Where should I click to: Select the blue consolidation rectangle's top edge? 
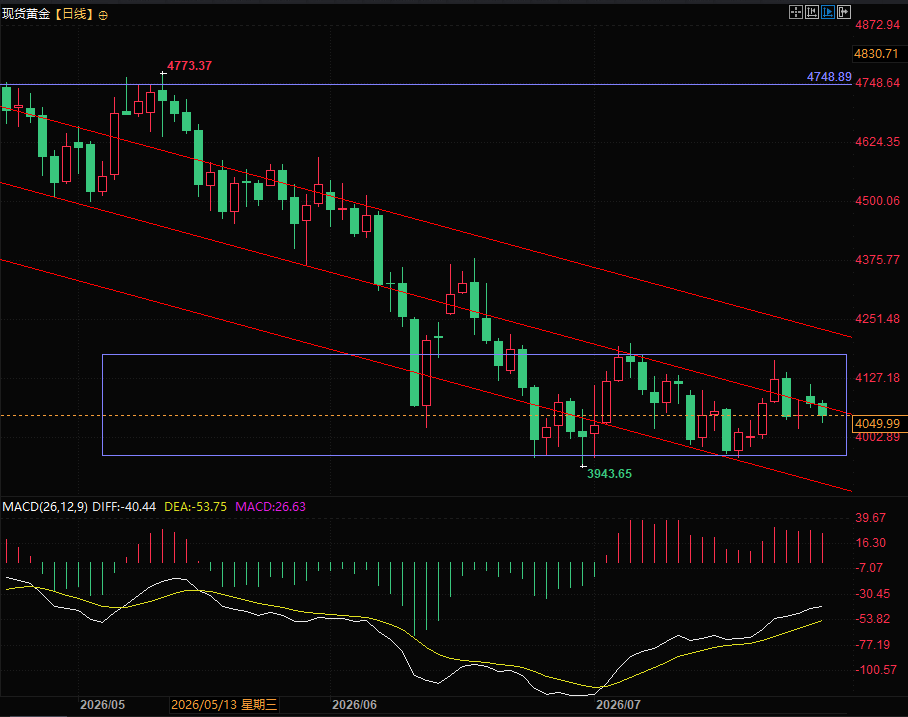pyautogui.click(x=474, y=354)
